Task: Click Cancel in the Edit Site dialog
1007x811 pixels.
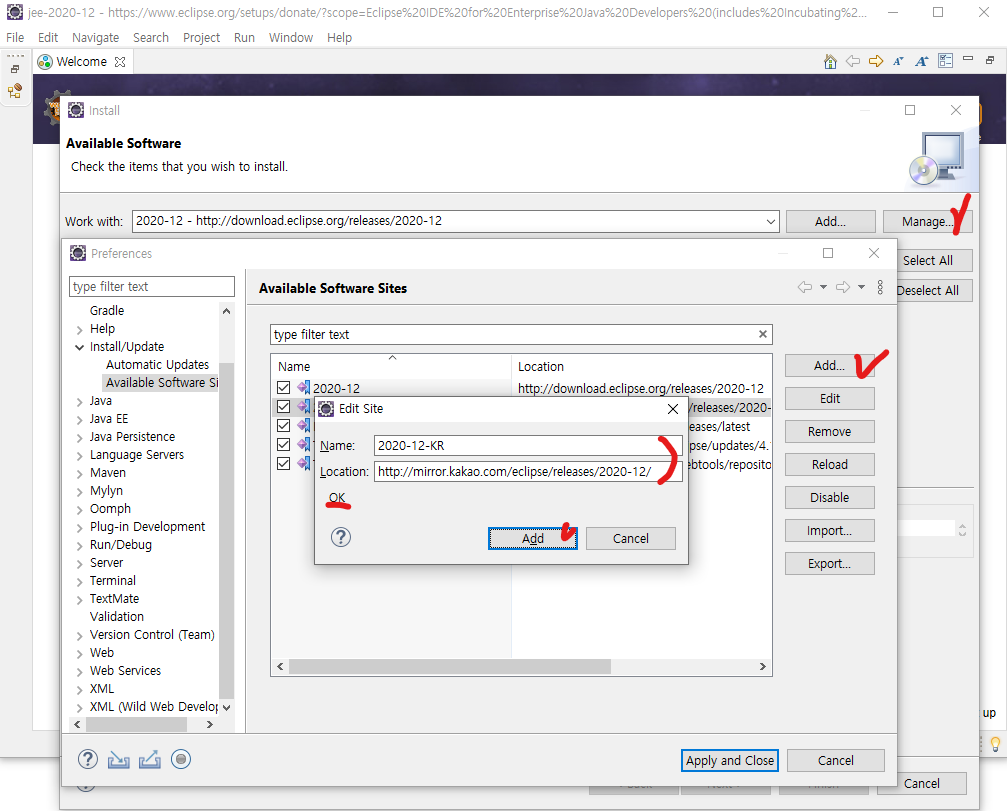Action: tap(631, 538)
